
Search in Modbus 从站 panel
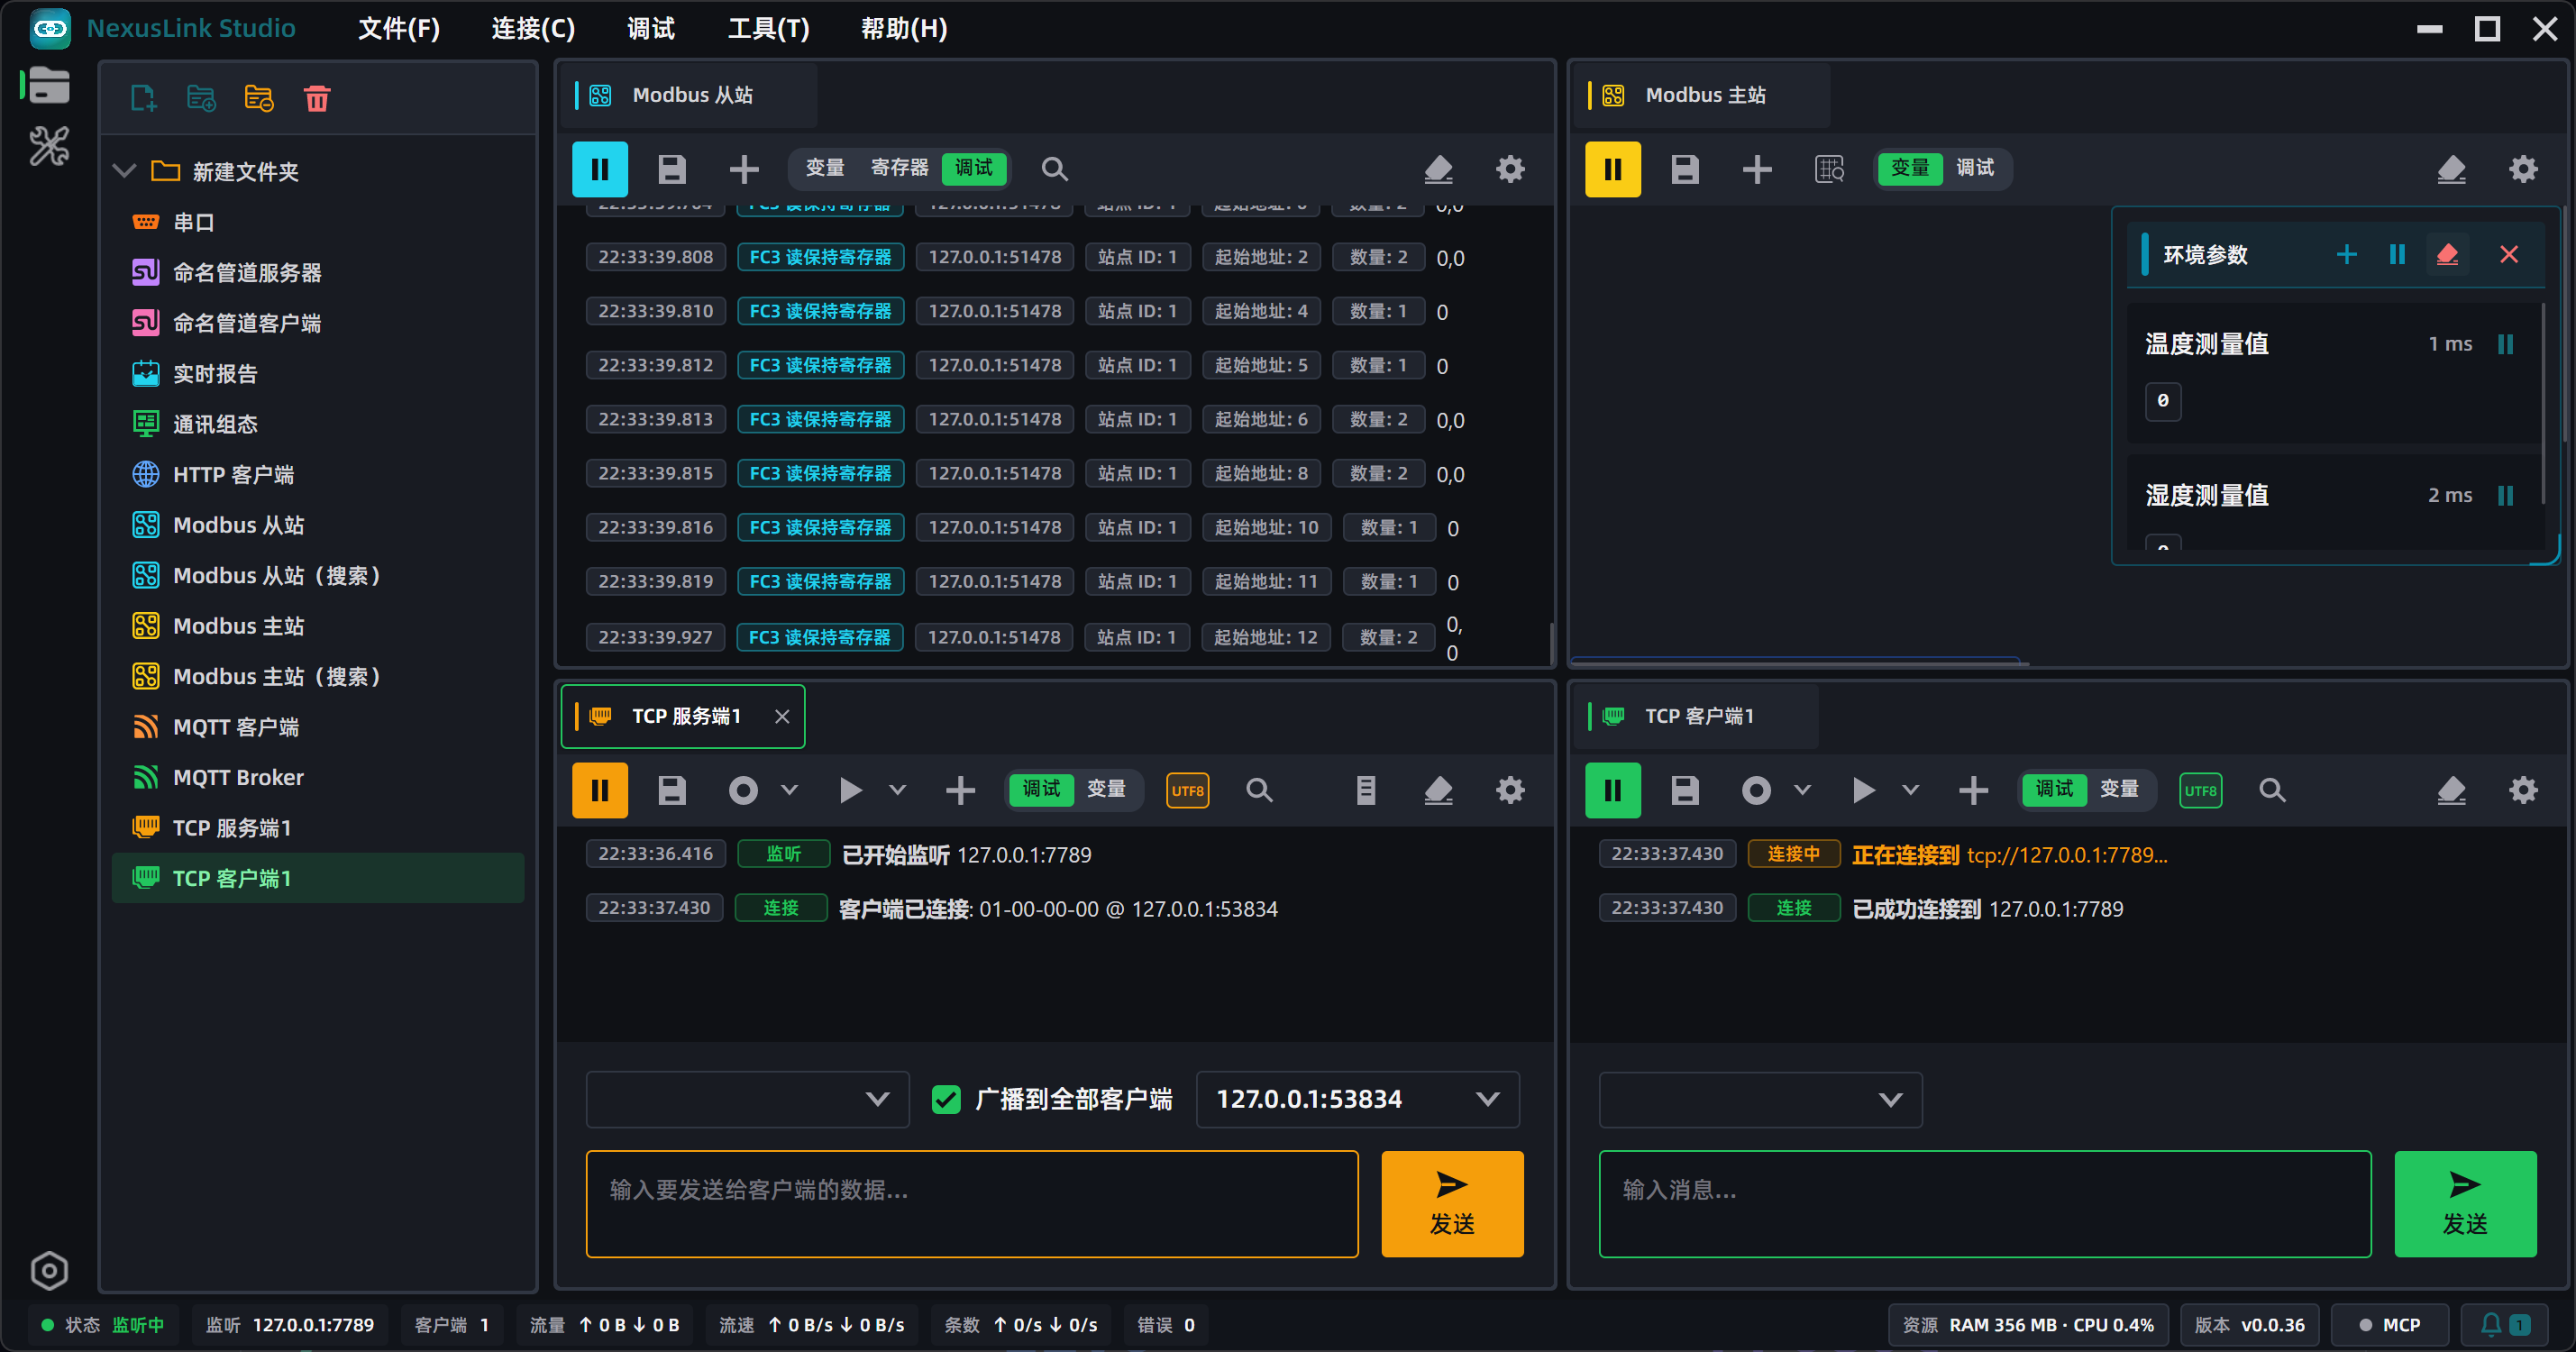pyautogui.click(x=1054, y=169)
